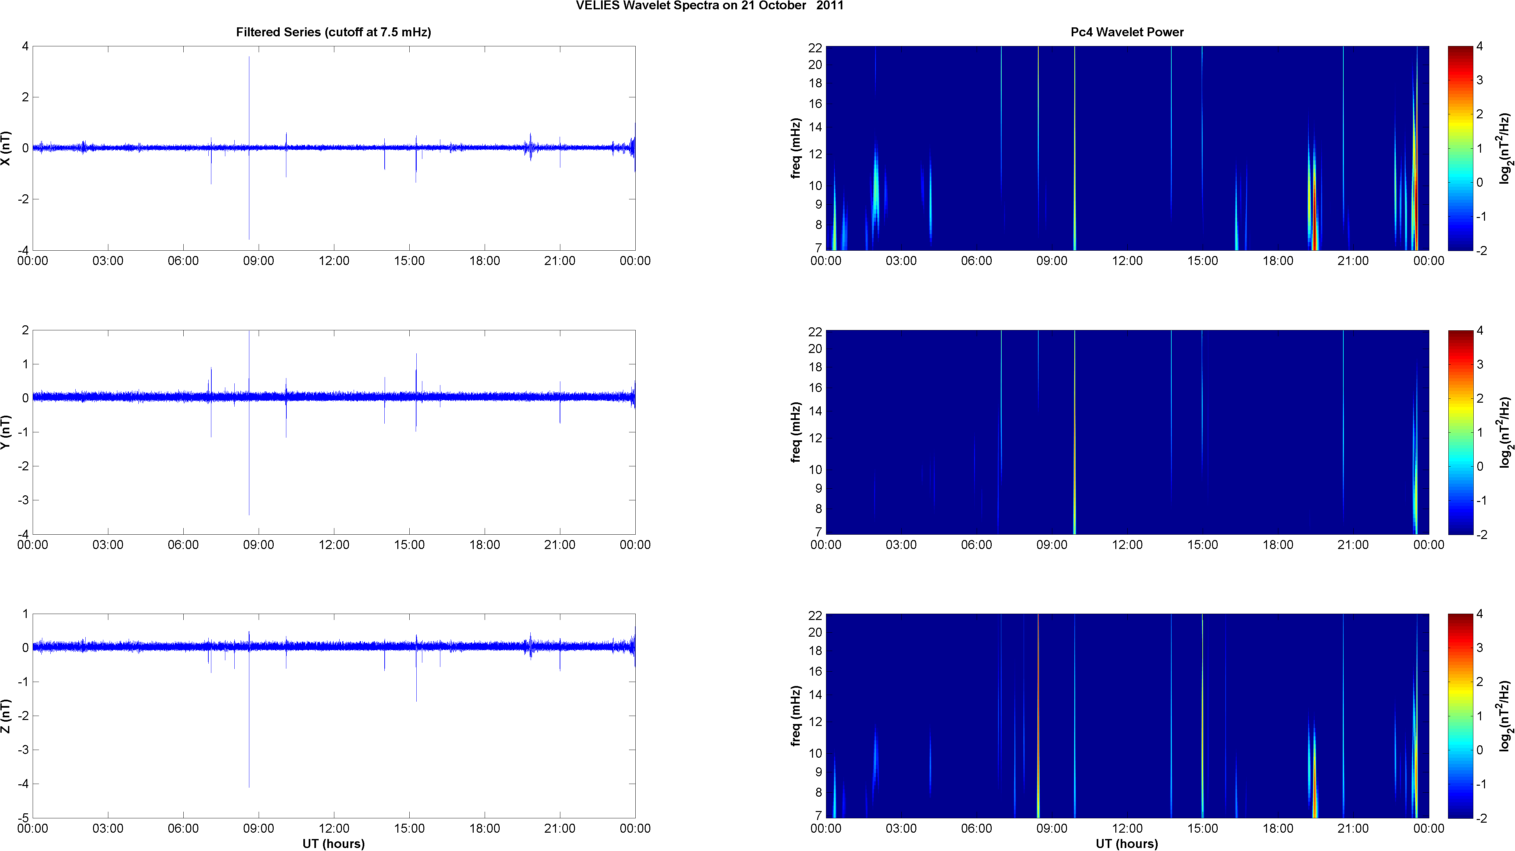Select the middle spectrogram's colorbar

[x=1460, y=432]
